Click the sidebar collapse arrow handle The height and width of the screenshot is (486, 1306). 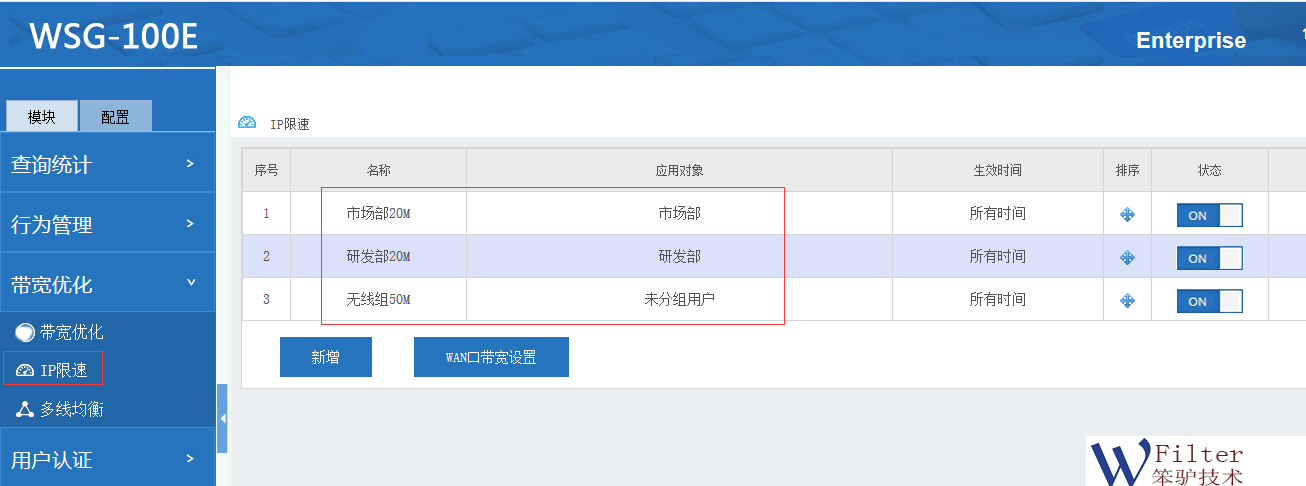click(222, 418)
